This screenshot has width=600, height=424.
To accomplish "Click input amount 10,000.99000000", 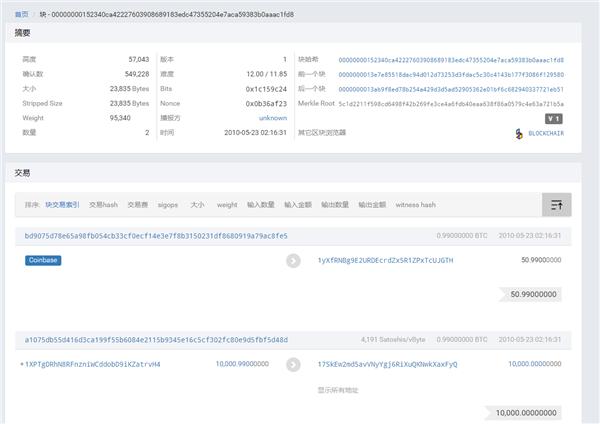I will [x=242, y=364].
